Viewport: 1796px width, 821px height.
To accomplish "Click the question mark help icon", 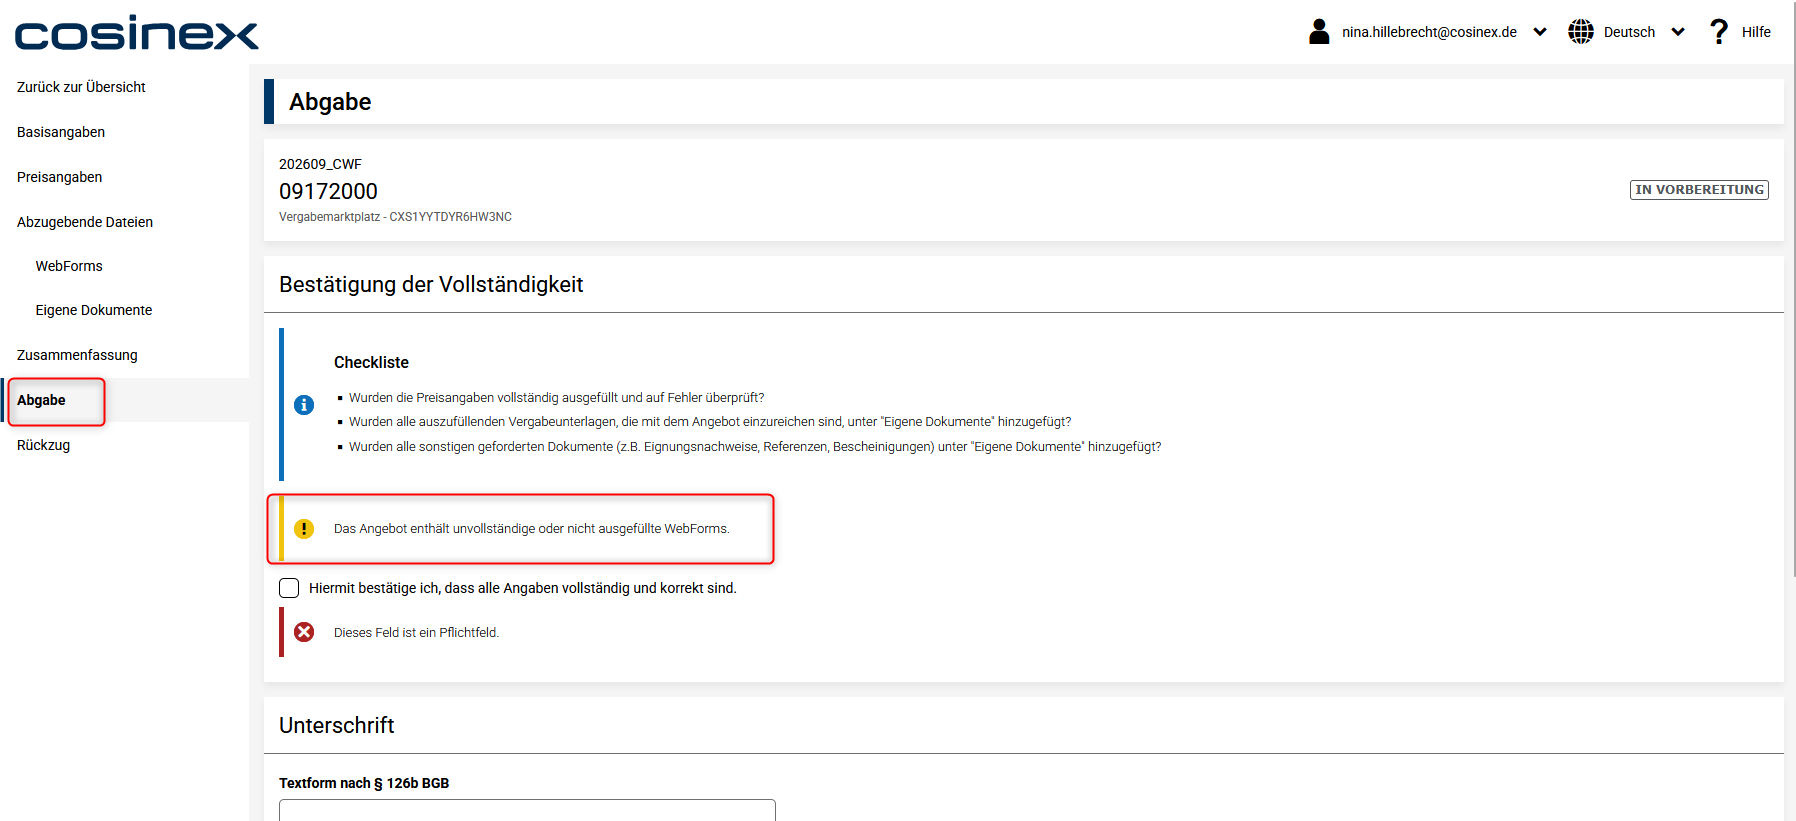I will pyautogui.click(x=1719, y=32).
